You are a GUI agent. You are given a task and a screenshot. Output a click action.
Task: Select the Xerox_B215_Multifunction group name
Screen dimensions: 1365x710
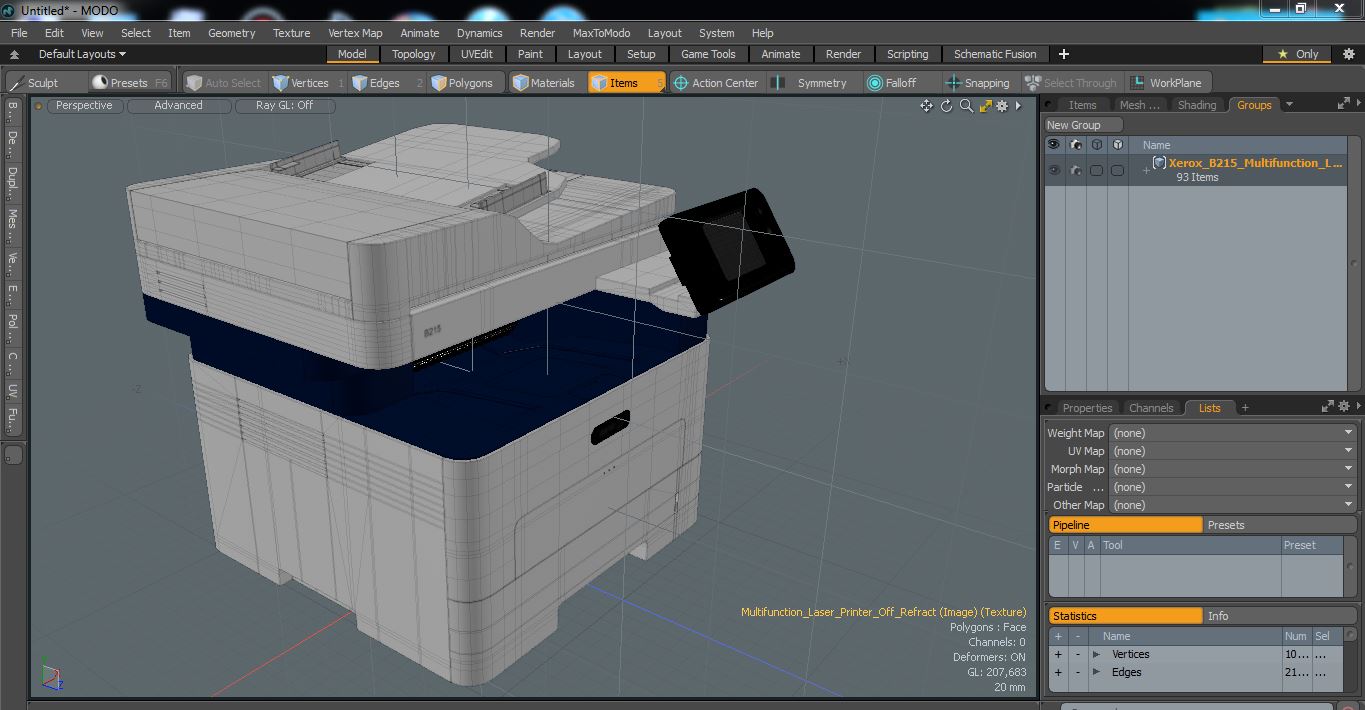1255,163
